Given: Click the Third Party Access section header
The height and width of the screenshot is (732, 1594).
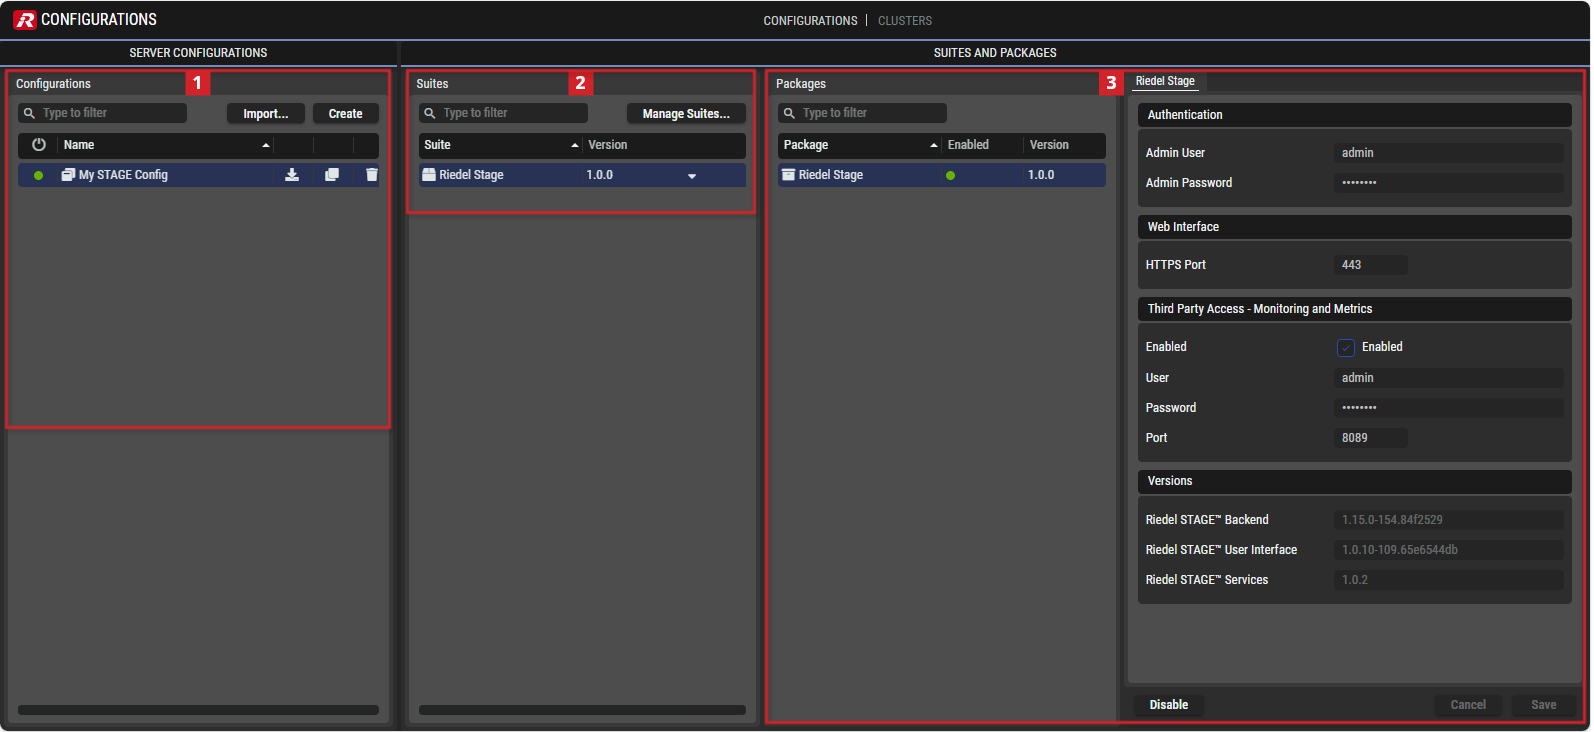Looking at the screenshot, I should click(1355, 309).
